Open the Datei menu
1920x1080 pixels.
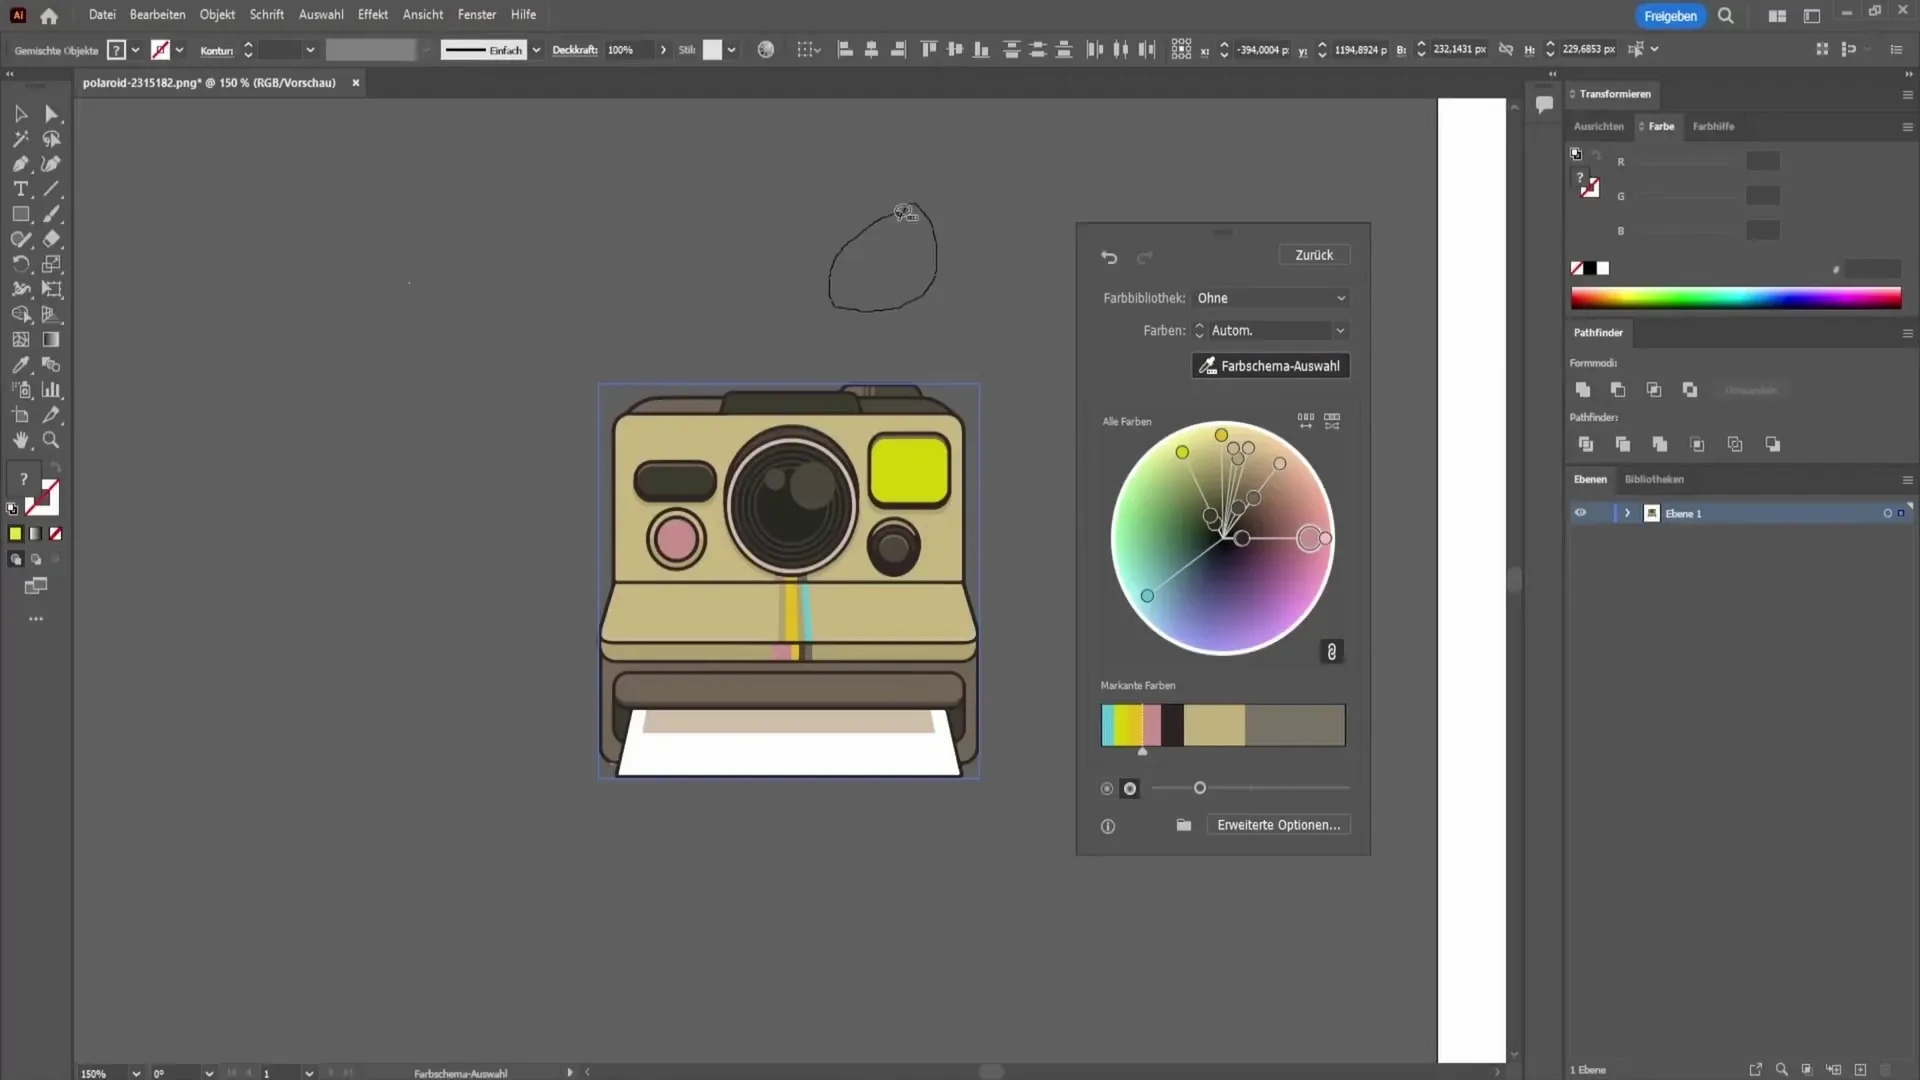coord(102,15)
